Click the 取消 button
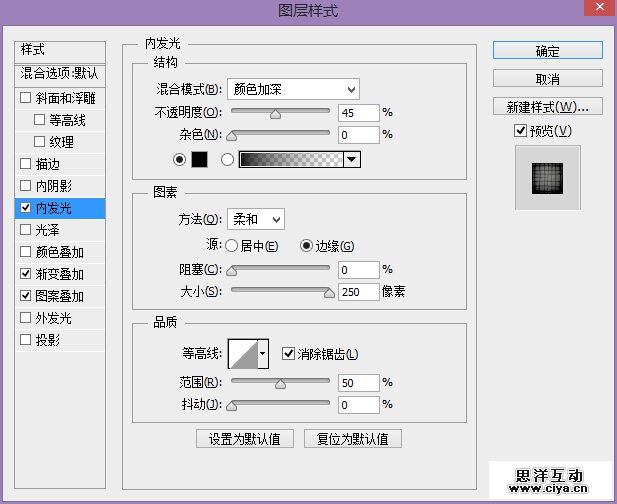 [547, 79]
